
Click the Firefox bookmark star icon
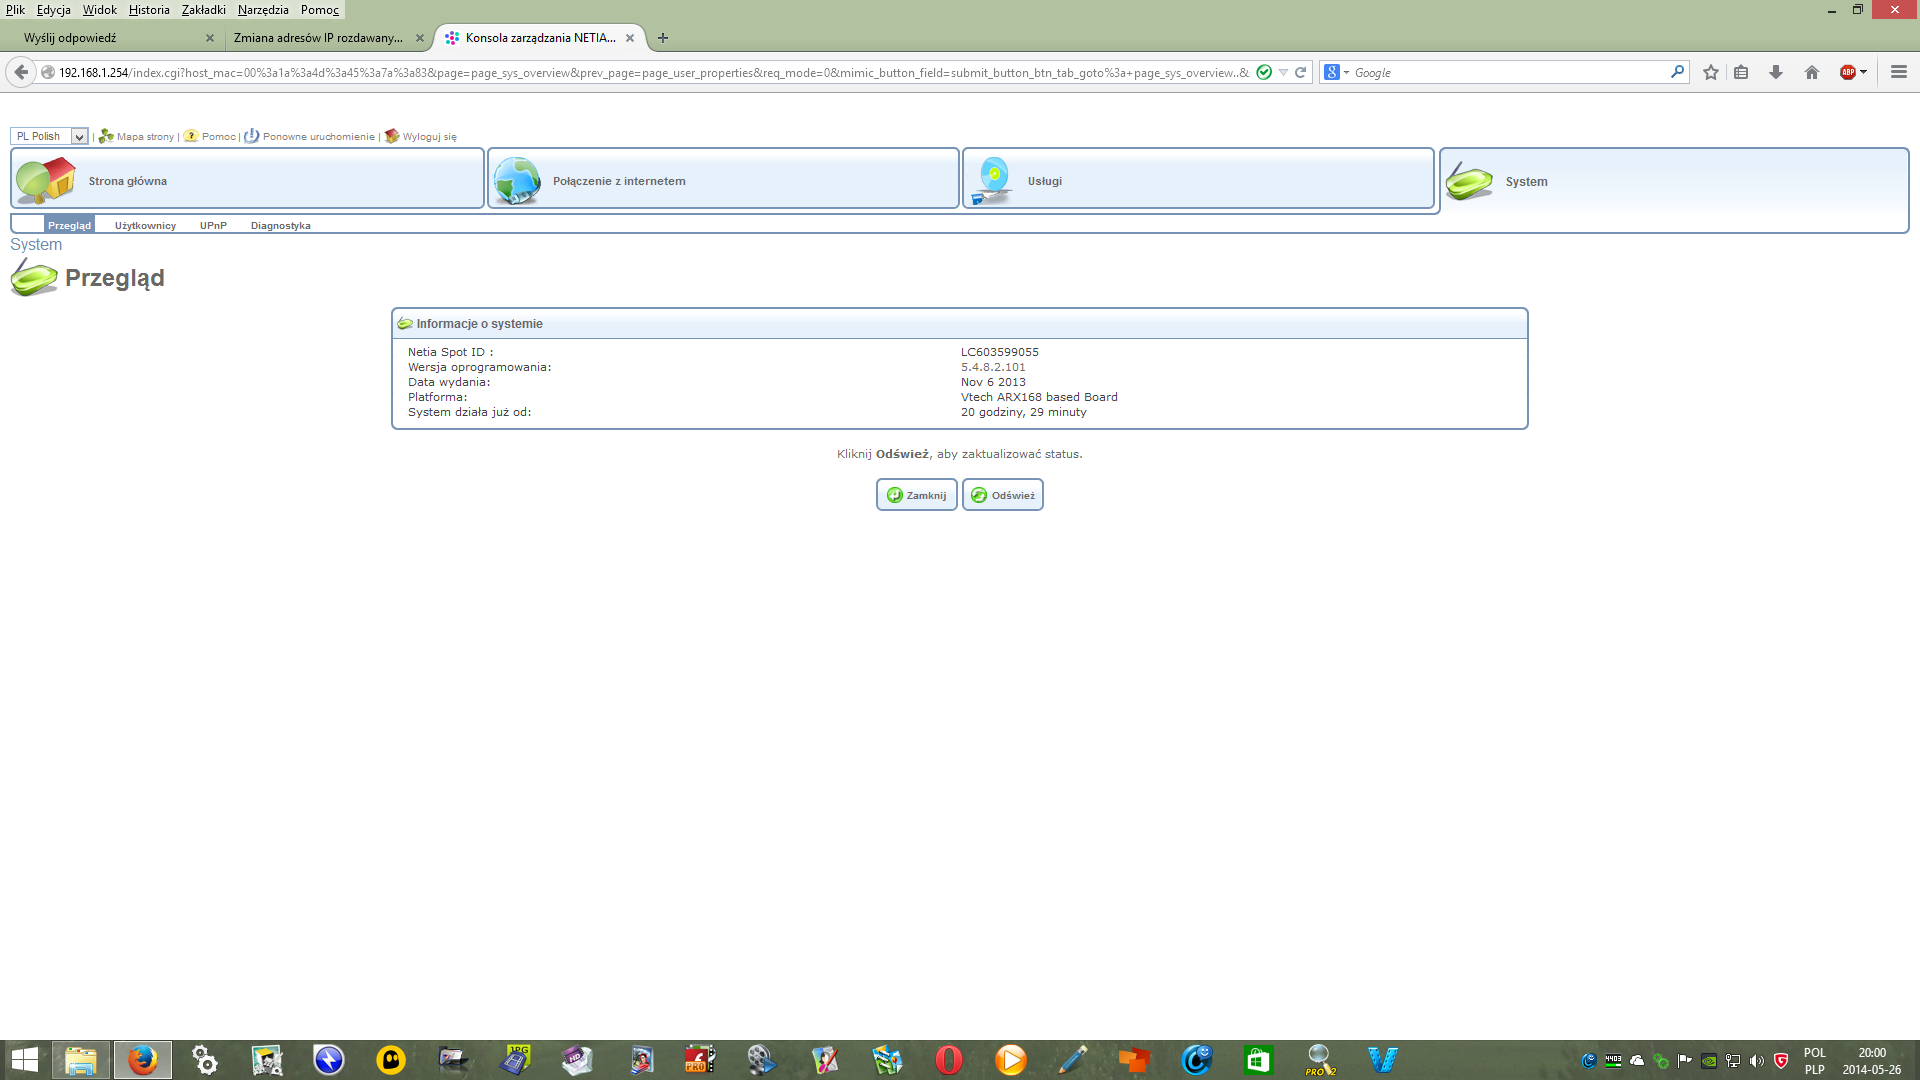[x=1711, y=72]
